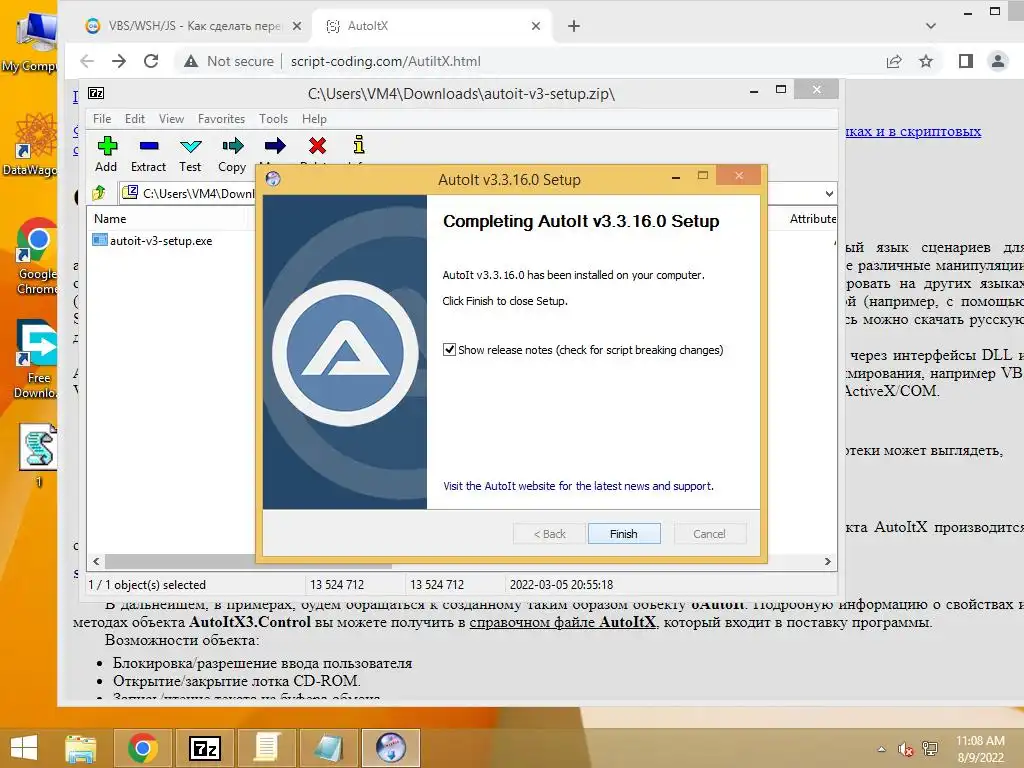Click the greyed Cancel button in Setup
The height and width of the screenshot is (768, 1024).
pyautogui.click(x=709, y=534)
